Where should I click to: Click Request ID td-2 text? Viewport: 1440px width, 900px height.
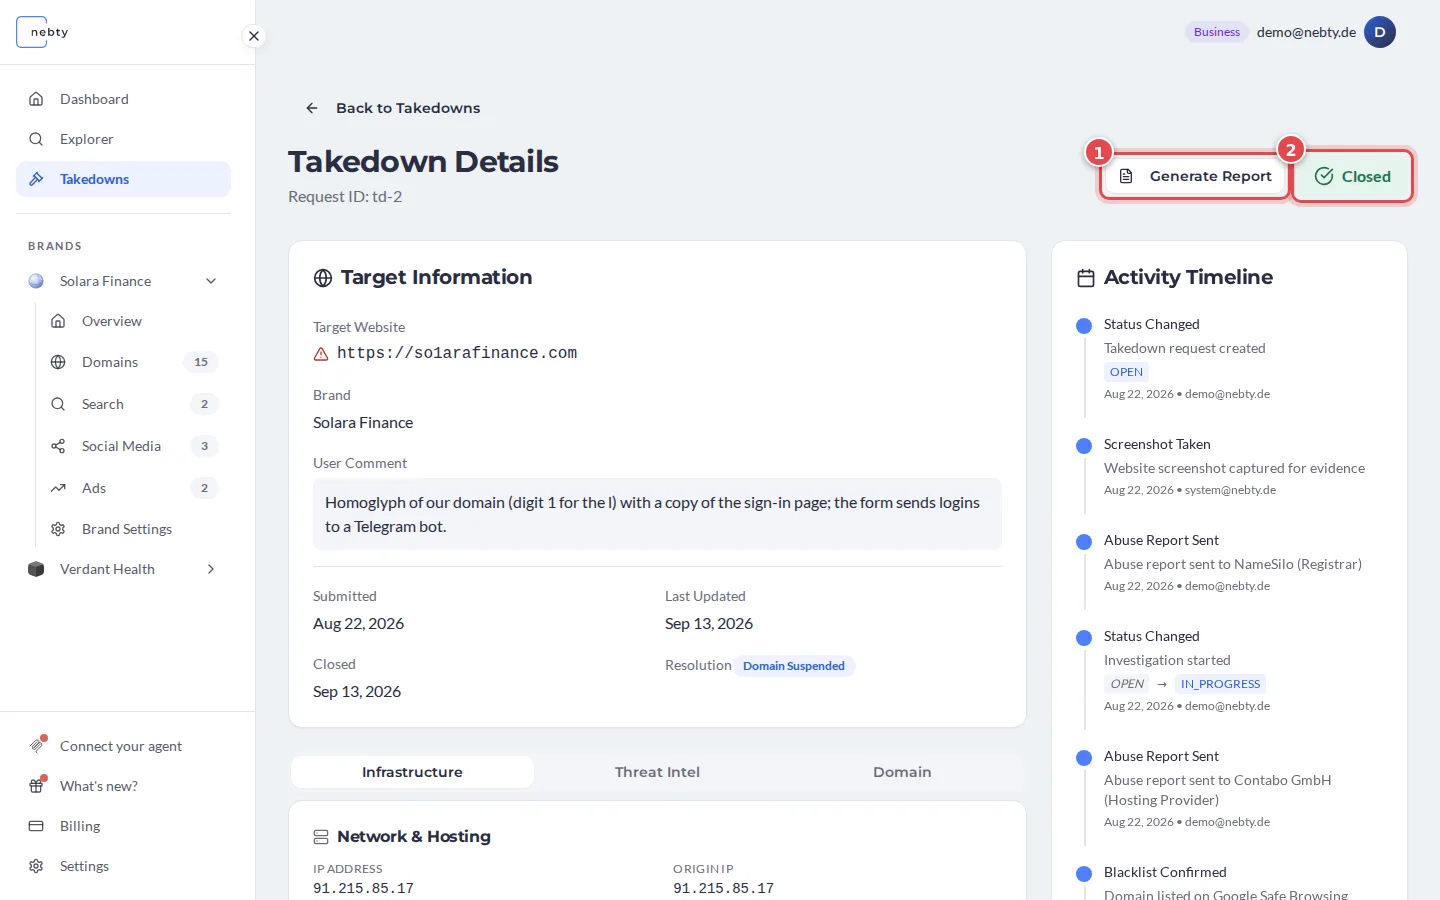pos(345,197)
